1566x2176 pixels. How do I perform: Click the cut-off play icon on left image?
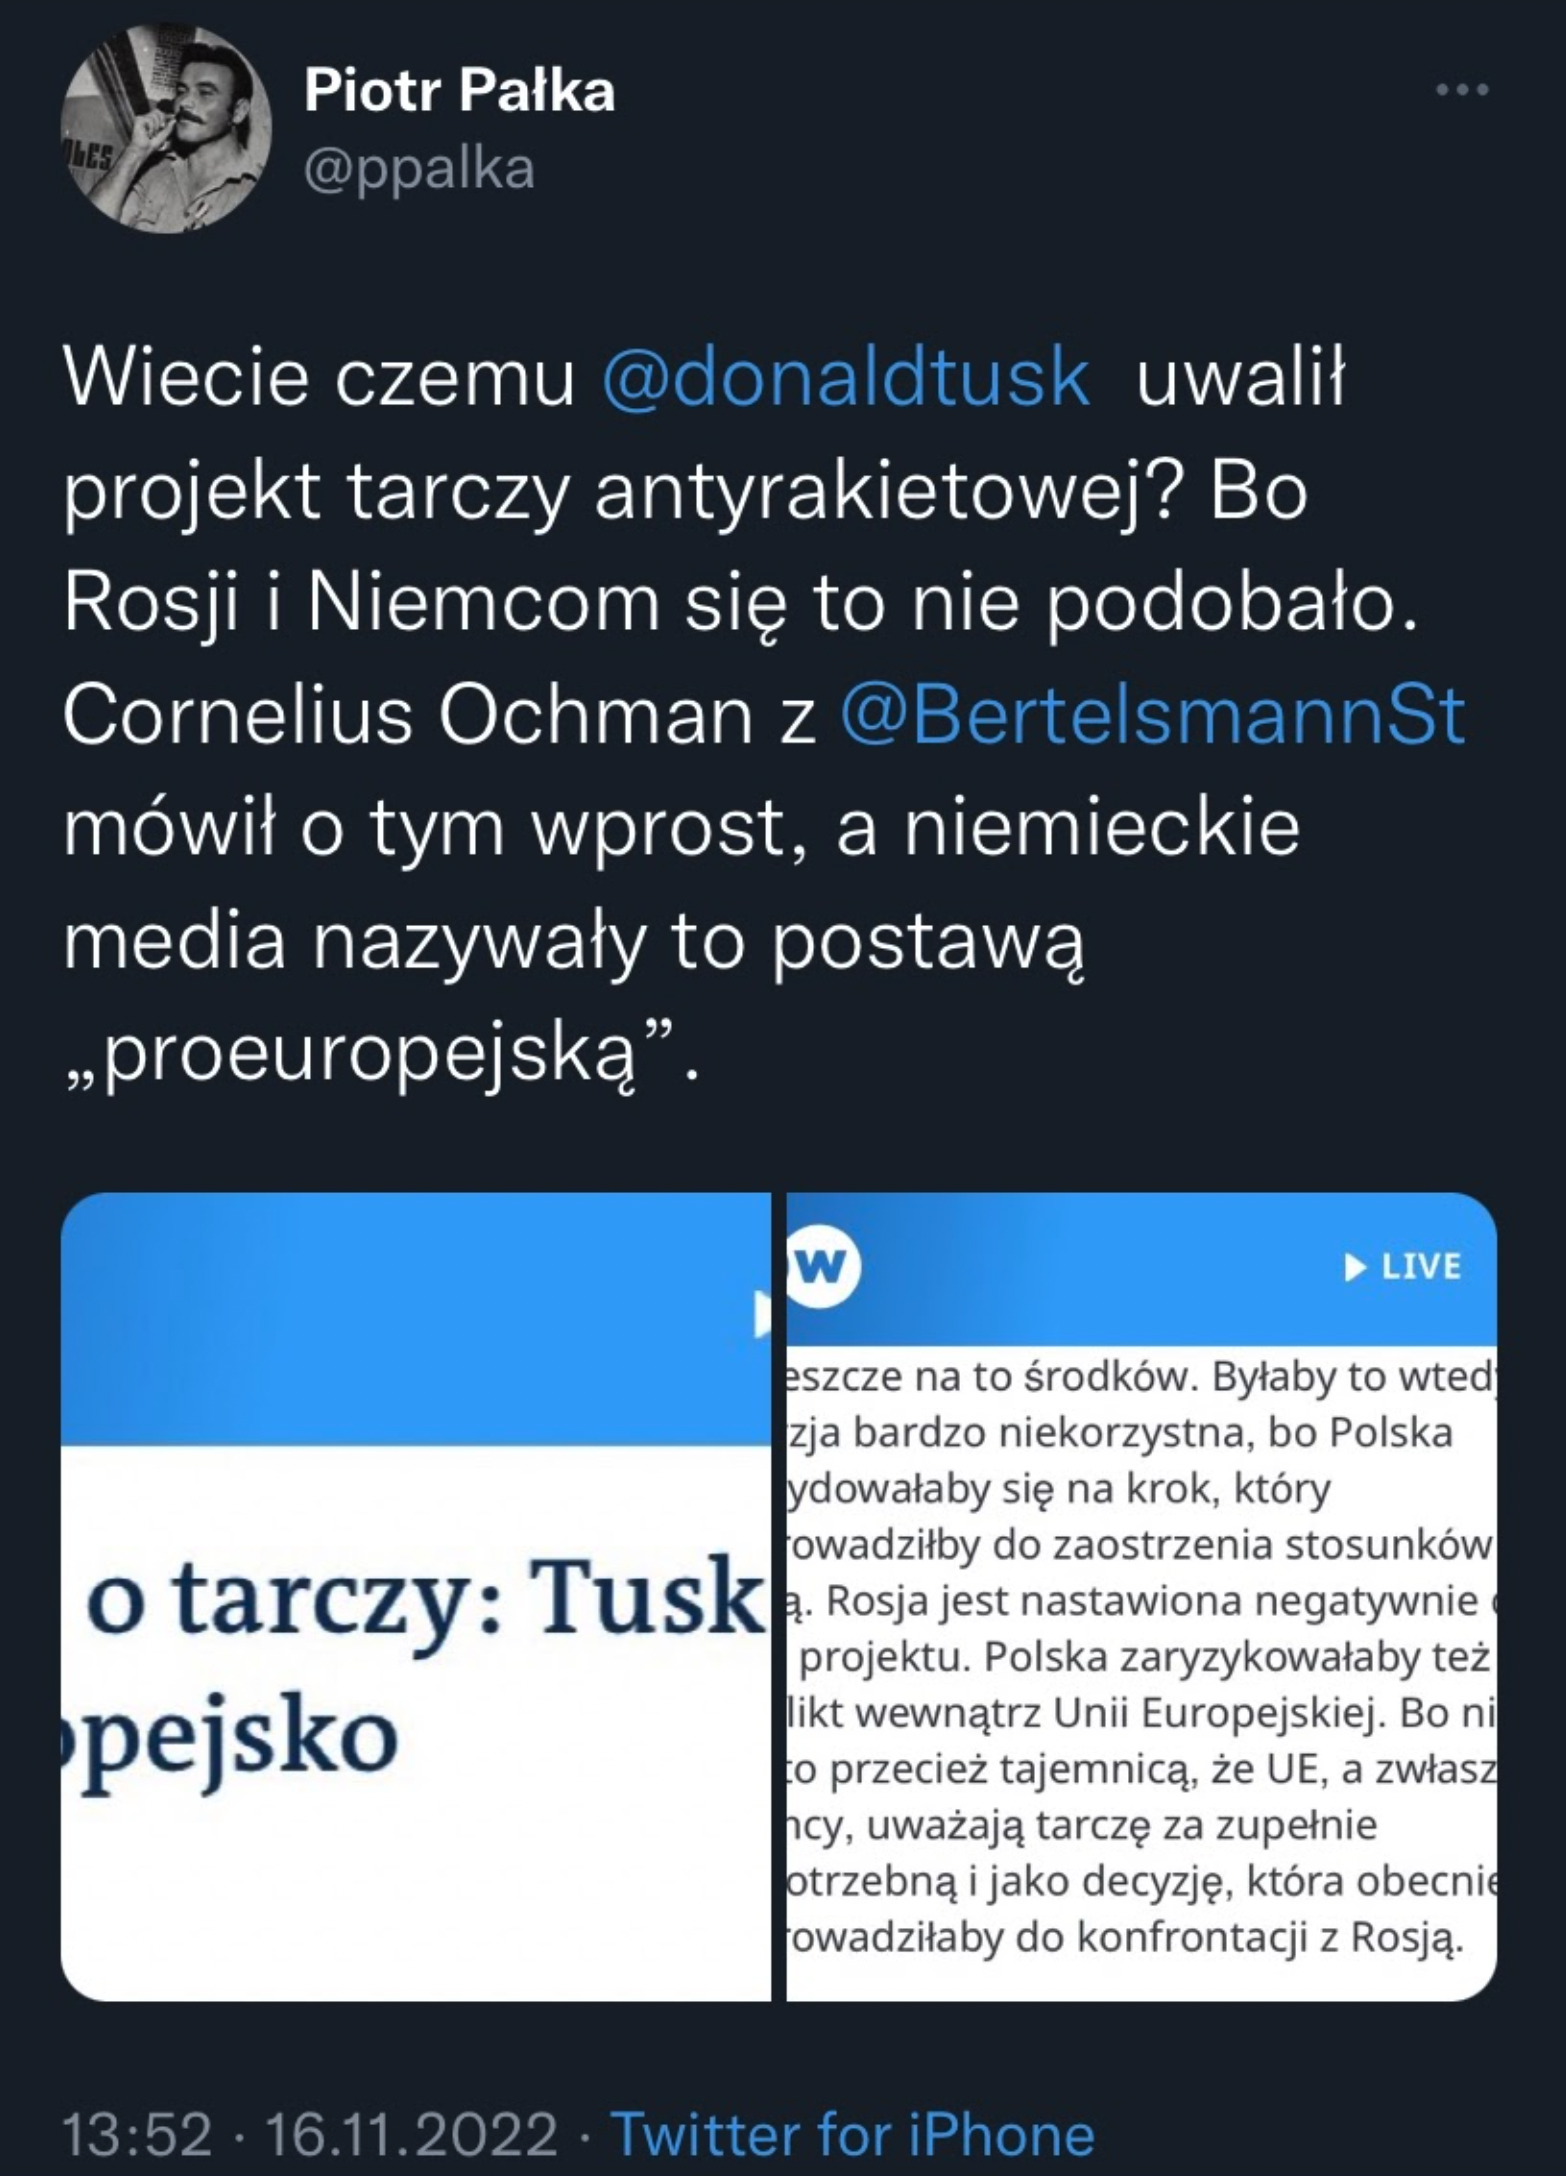click(x=762, y=1313)
